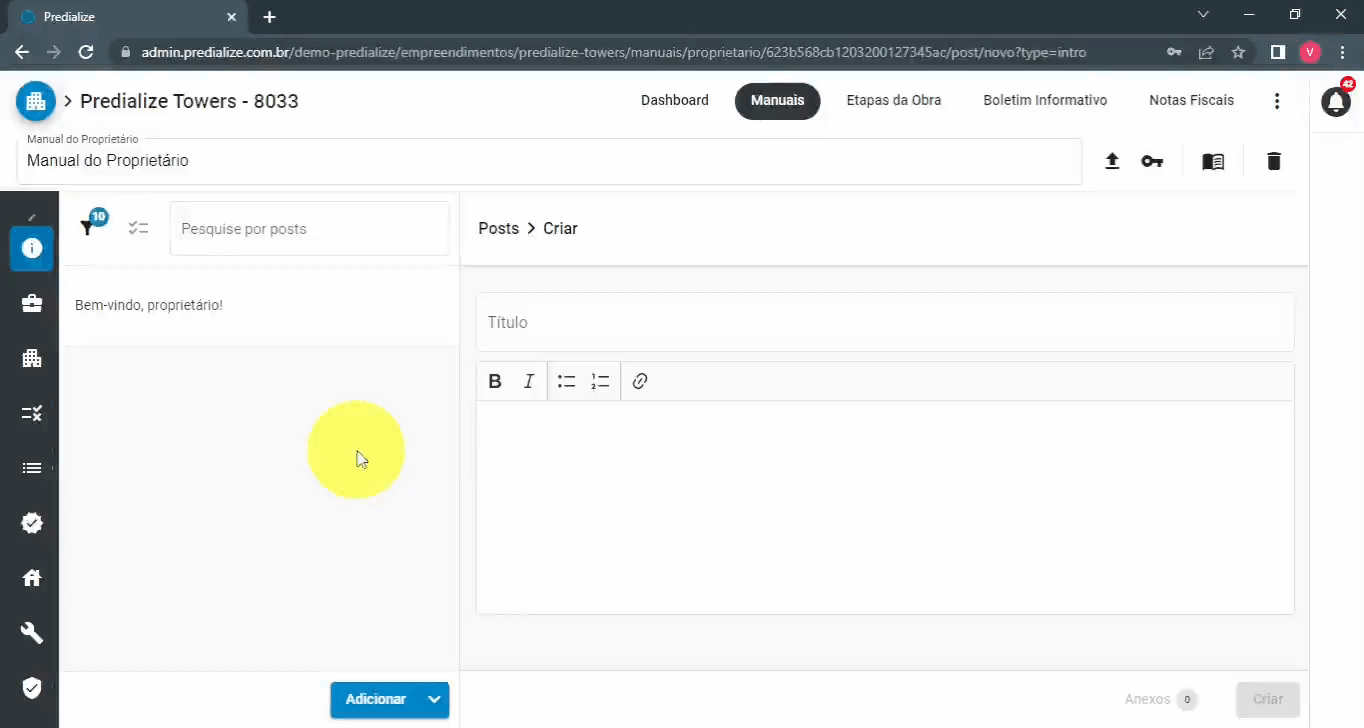Viewport: 1364px width, 728px height.
Task: Click the upload arrow icon
Action: pos(1111,161)
